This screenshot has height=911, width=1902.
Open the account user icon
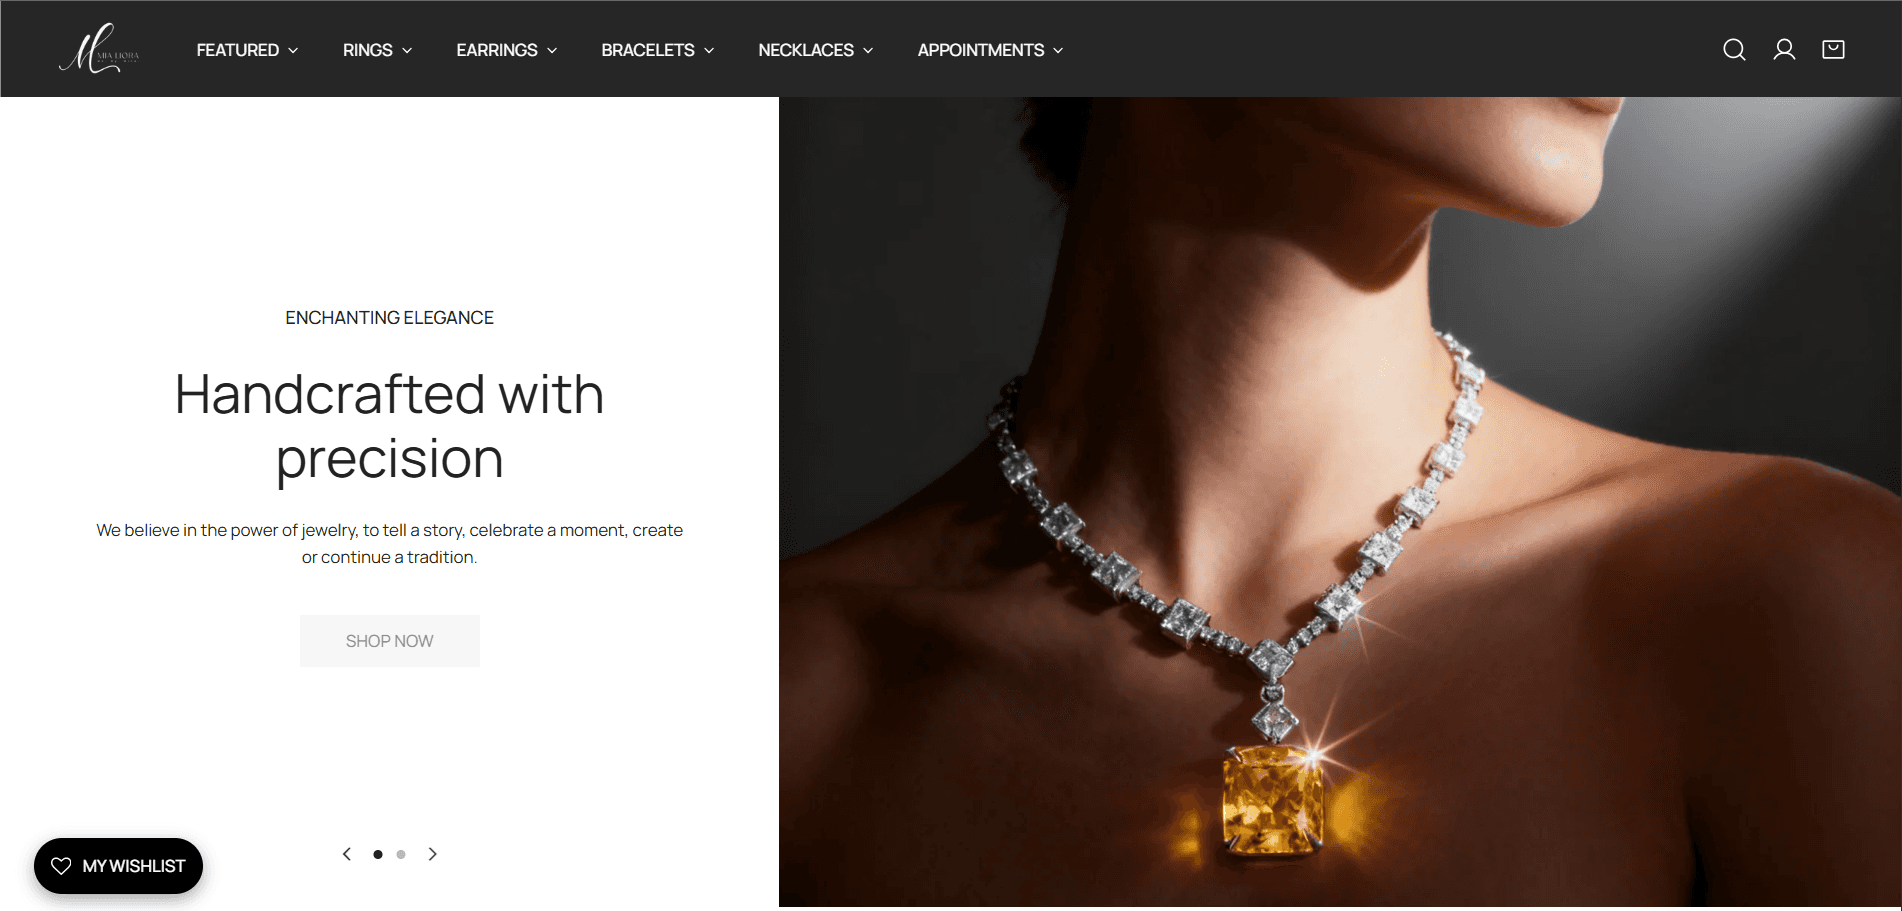click(1784, 50)
